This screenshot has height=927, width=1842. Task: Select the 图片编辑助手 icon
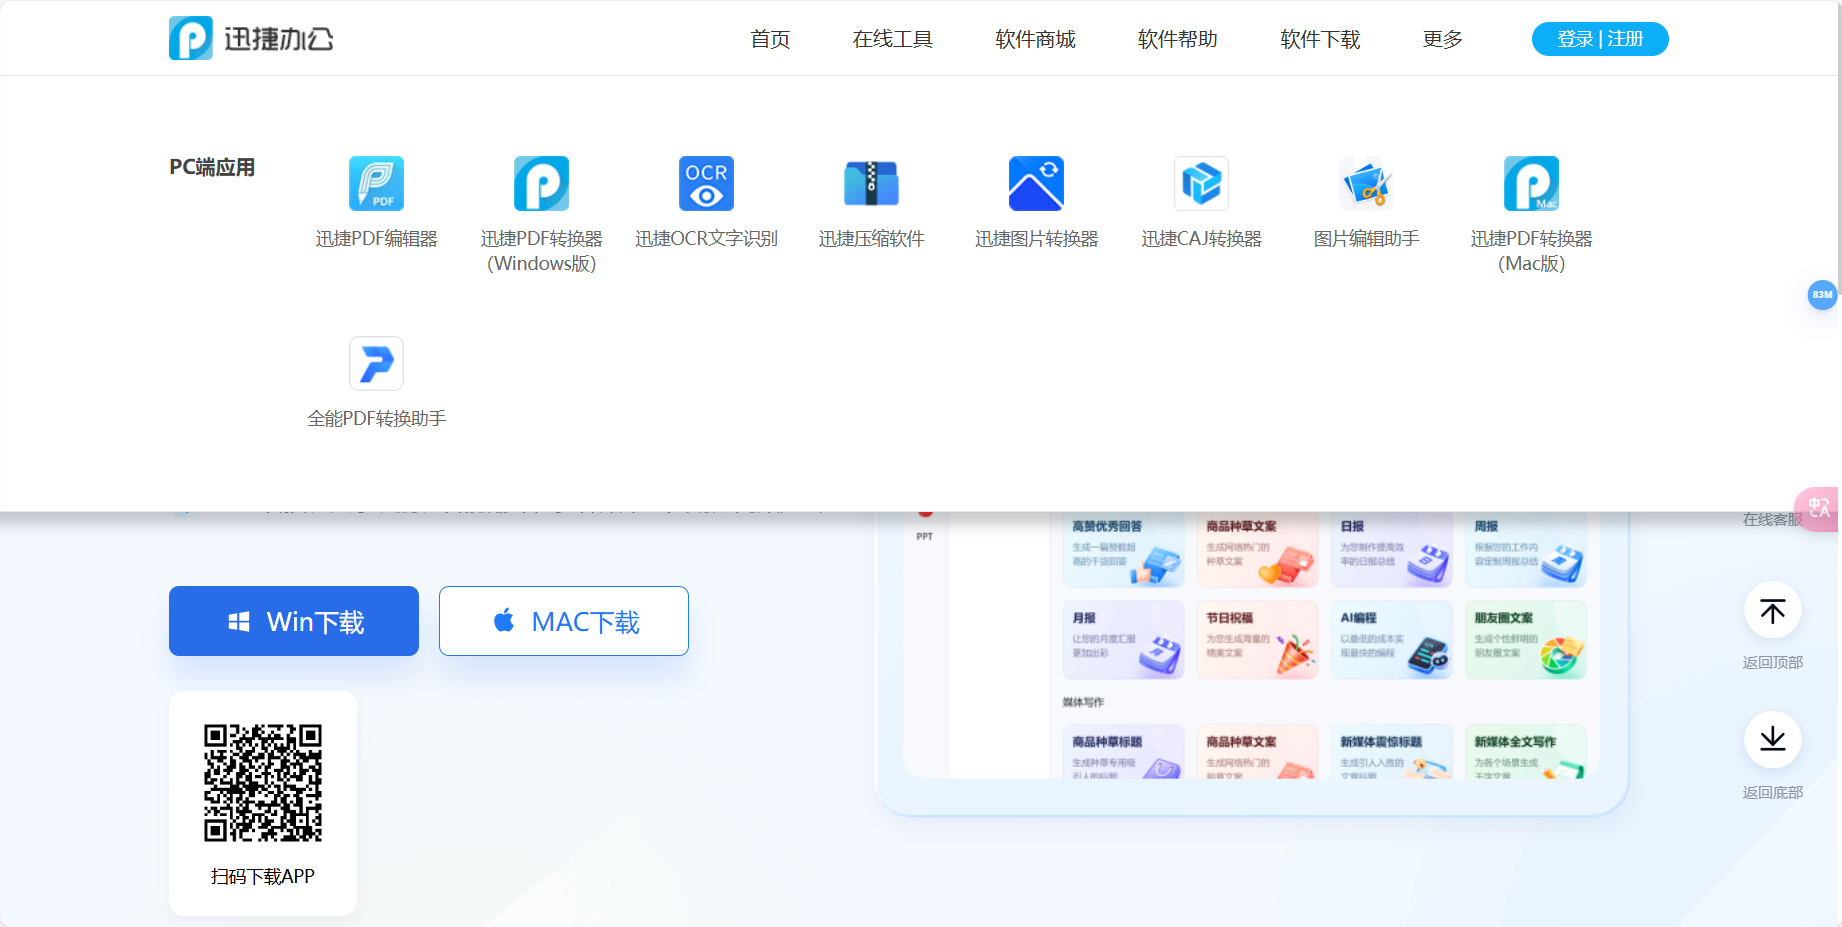point(1366,184)
